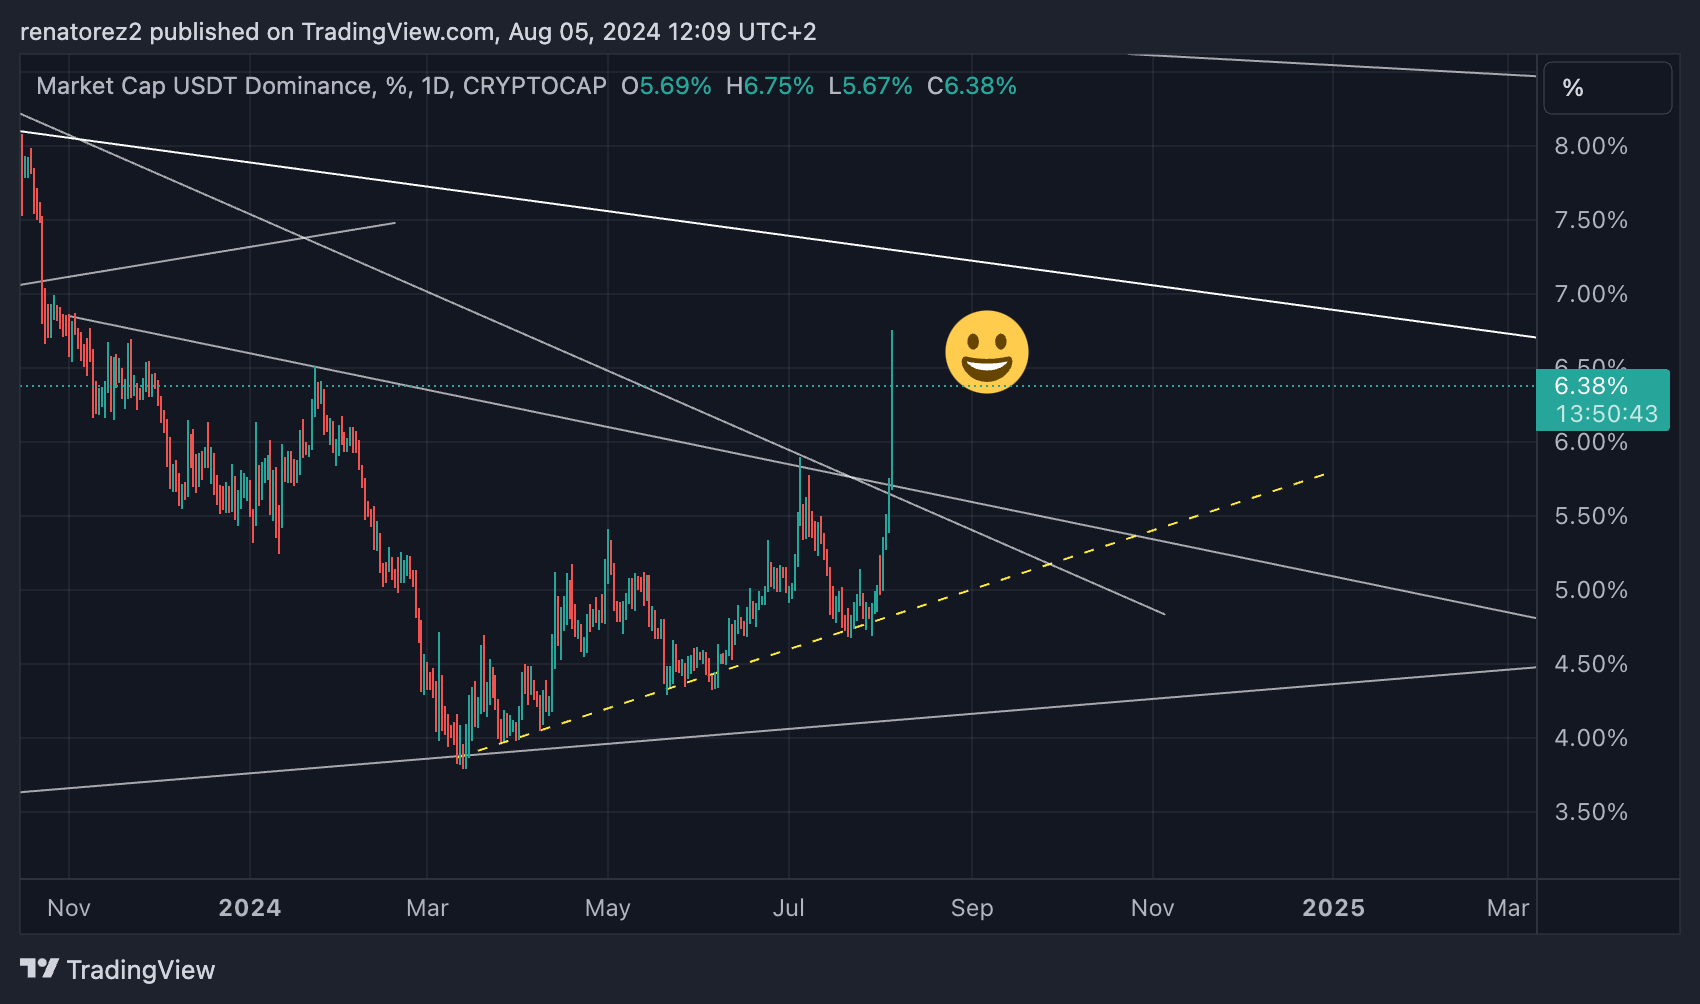Click the 4.00% price axis label
1700x1004 pixels.
pyautogui.click(x=1591, y=738)
